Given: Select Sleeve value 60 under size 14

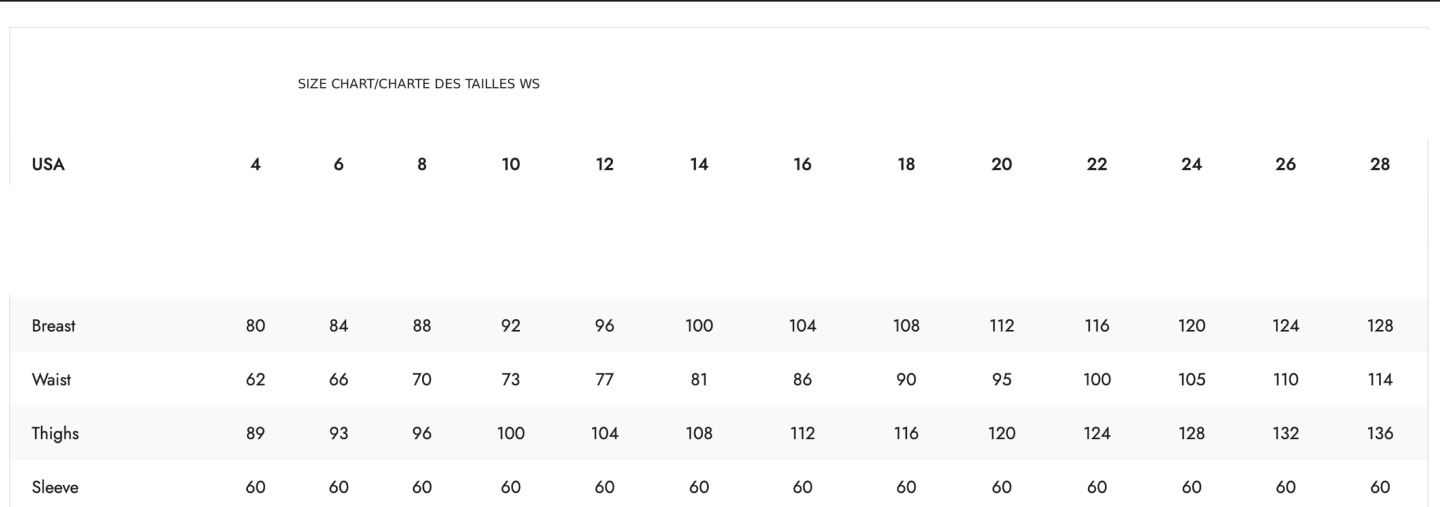Looking at the screenshot, I should coord(699,488).
